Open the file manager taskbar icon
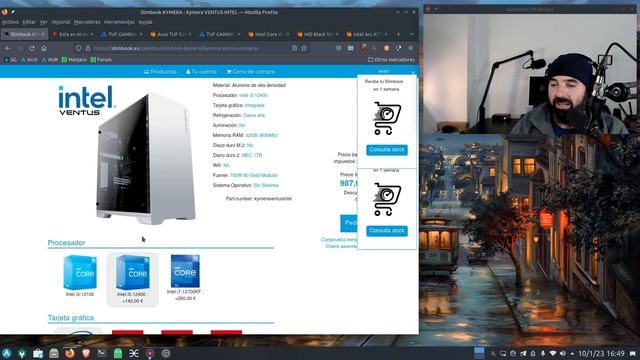 pos(54,353)
